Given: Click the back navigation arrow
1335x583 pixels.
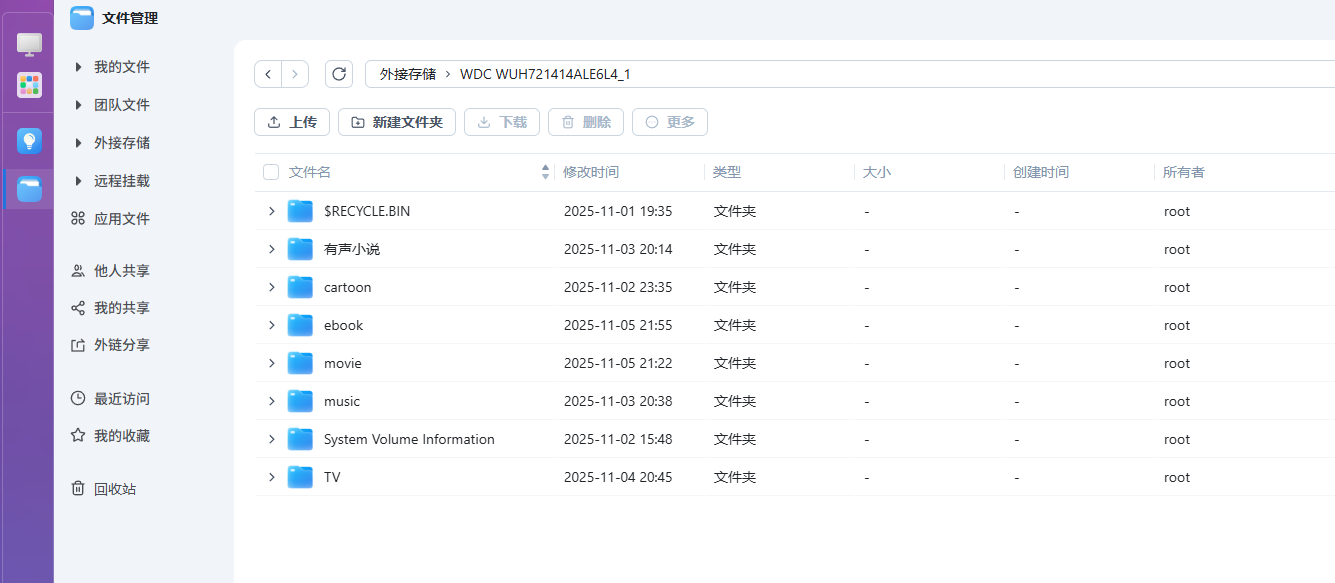Looking at the screenshot, I should (x=267, y=73).
